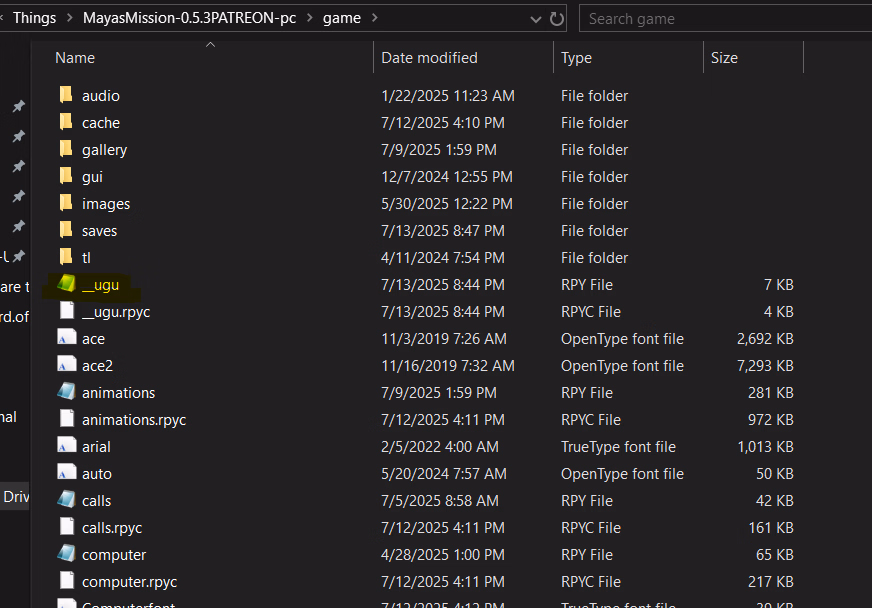Image resolution: width=872 pixels, height=608 pixels.
Task: Expand chevron after MayasMission-0.5.3PATREON-pc breadcrumb
Action: (309, 18)
